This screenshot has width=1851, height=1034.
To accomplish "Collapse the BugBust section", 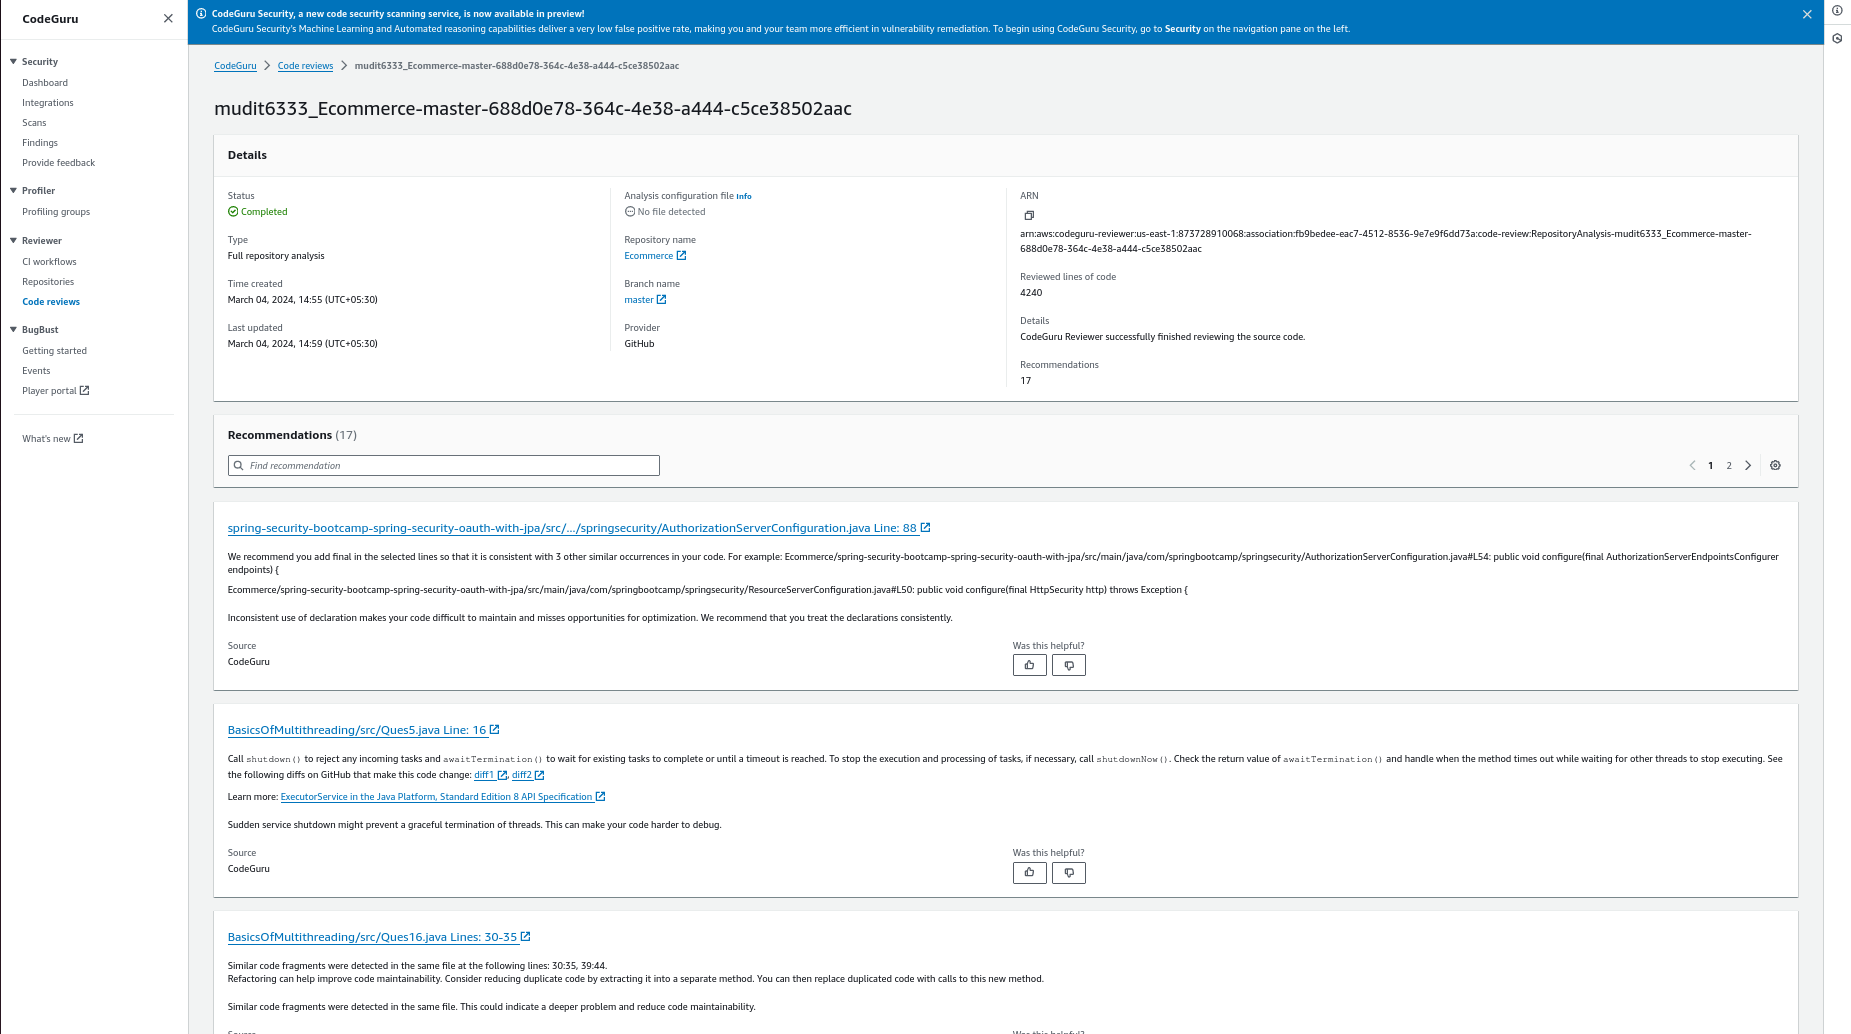I will [14, 329].
